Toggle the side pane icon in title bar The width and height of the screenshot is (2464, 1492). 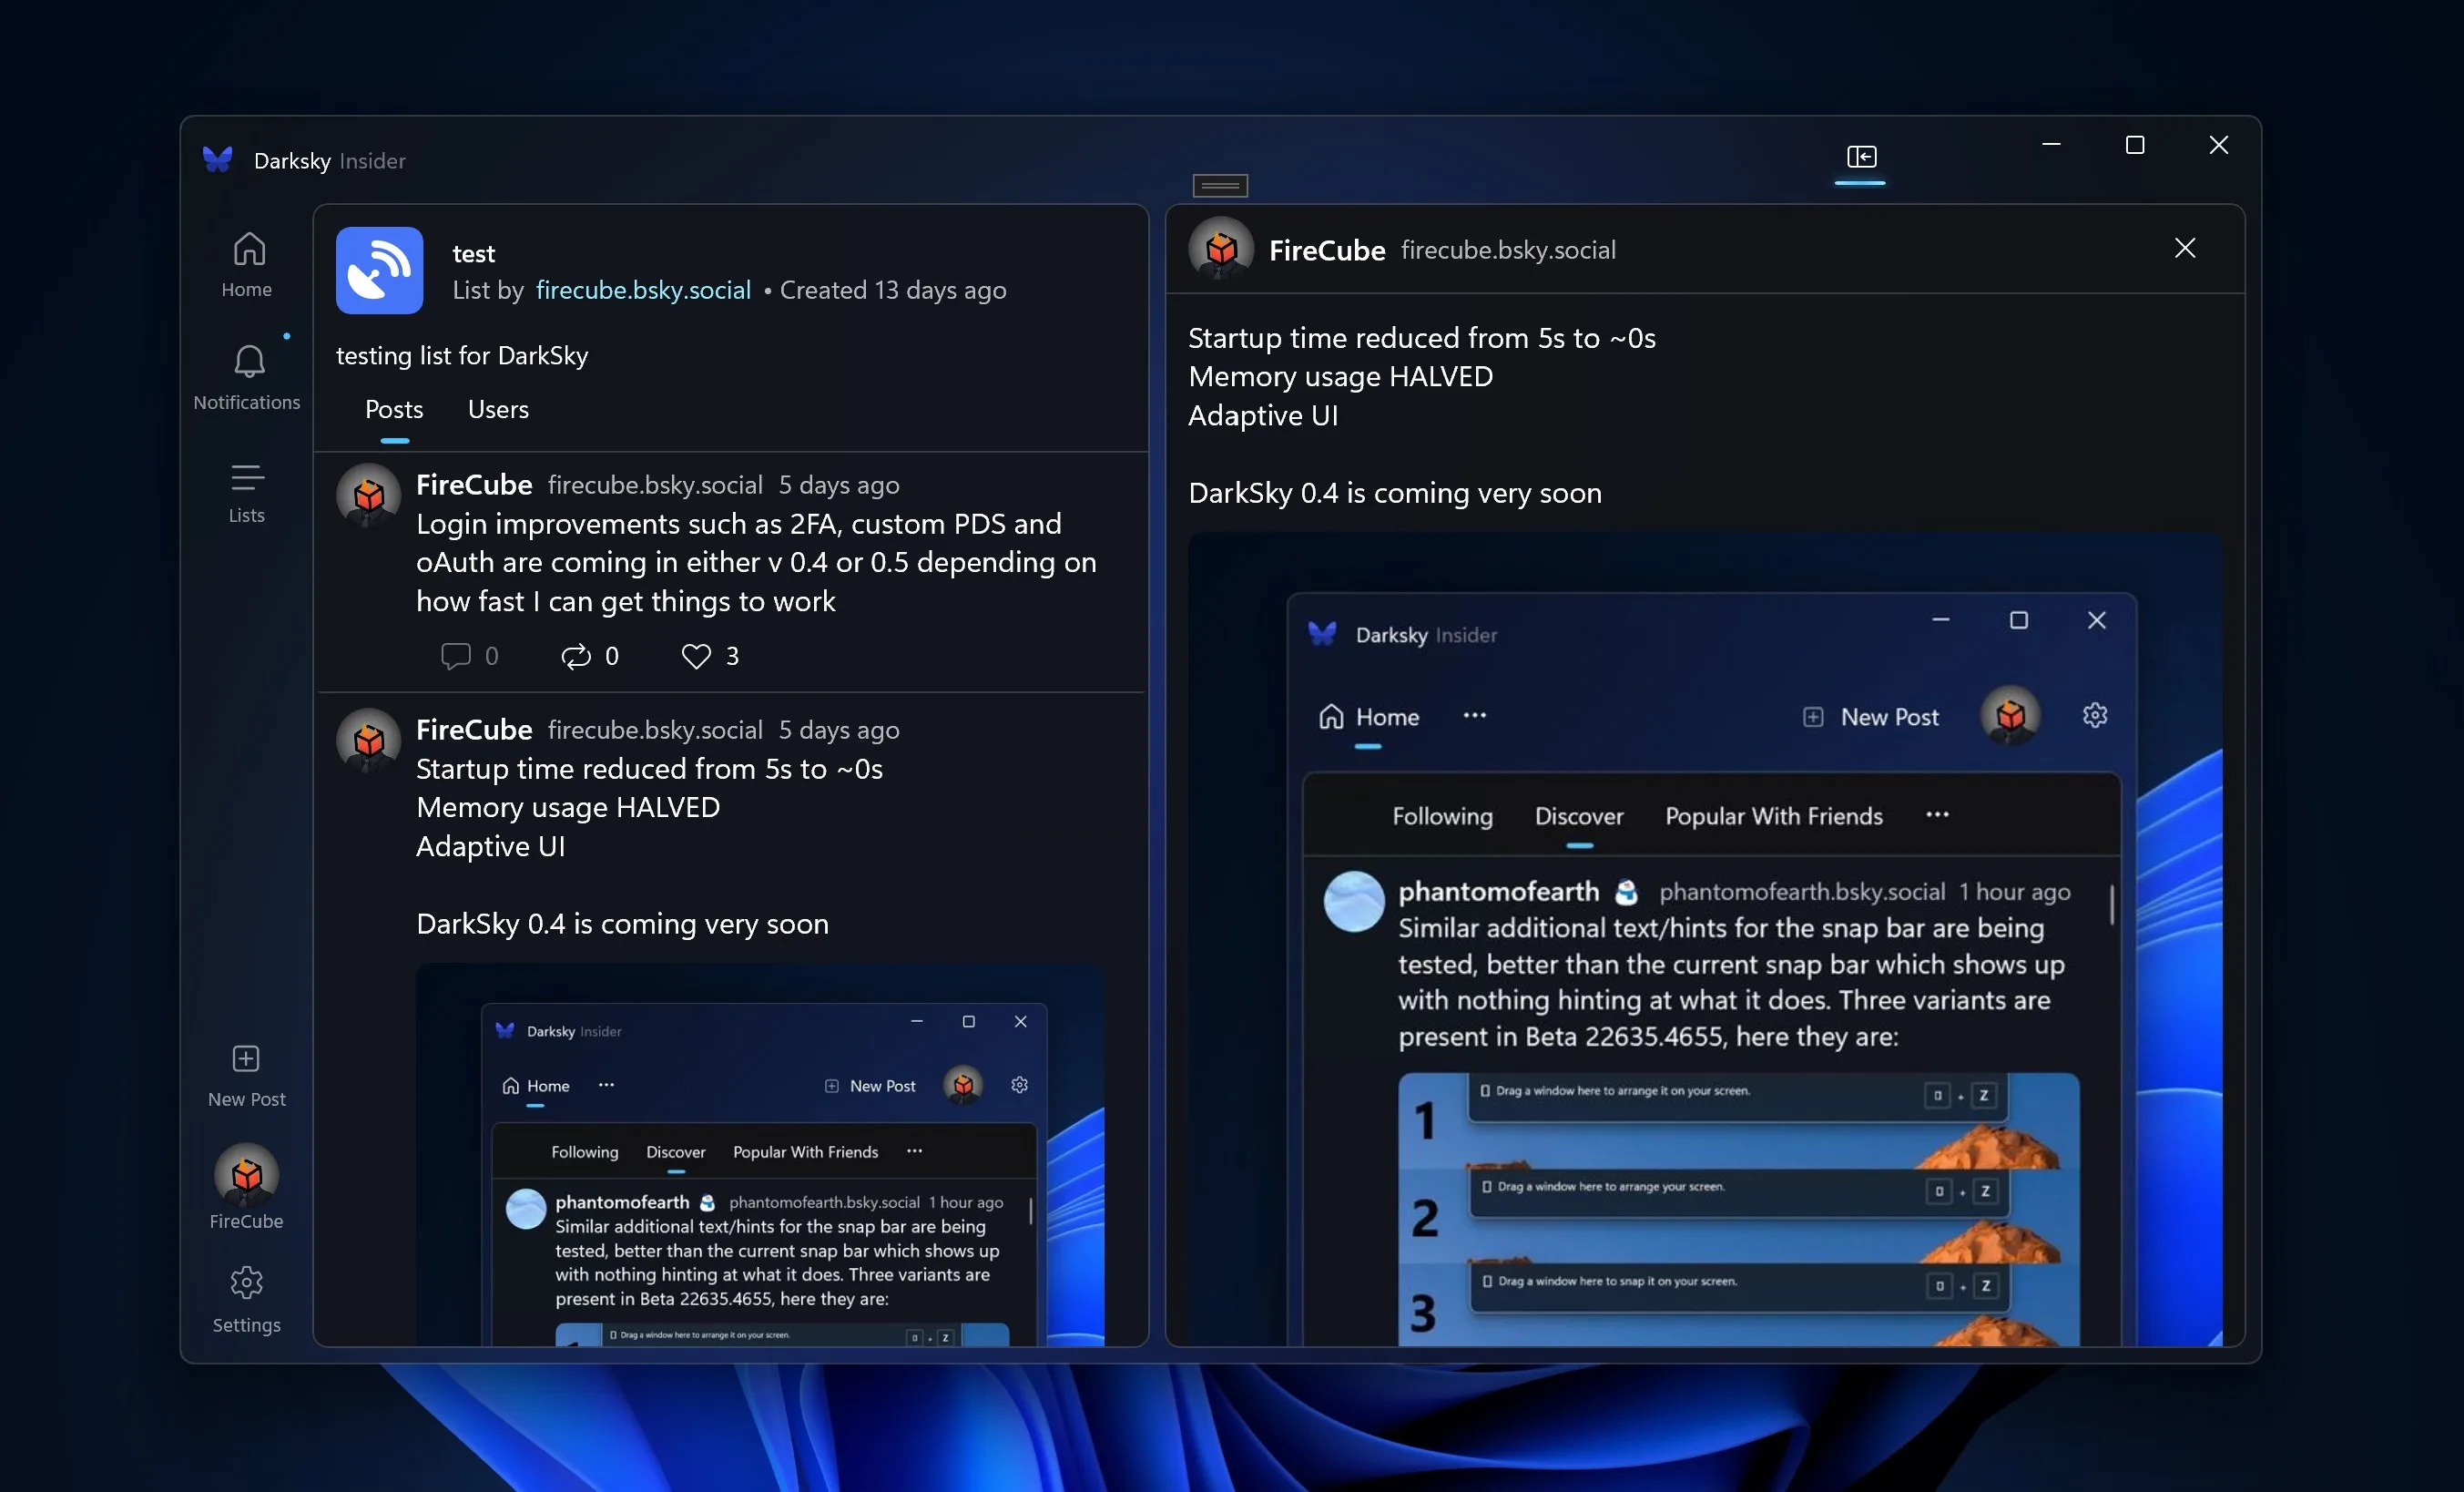tap(1861, 157)
